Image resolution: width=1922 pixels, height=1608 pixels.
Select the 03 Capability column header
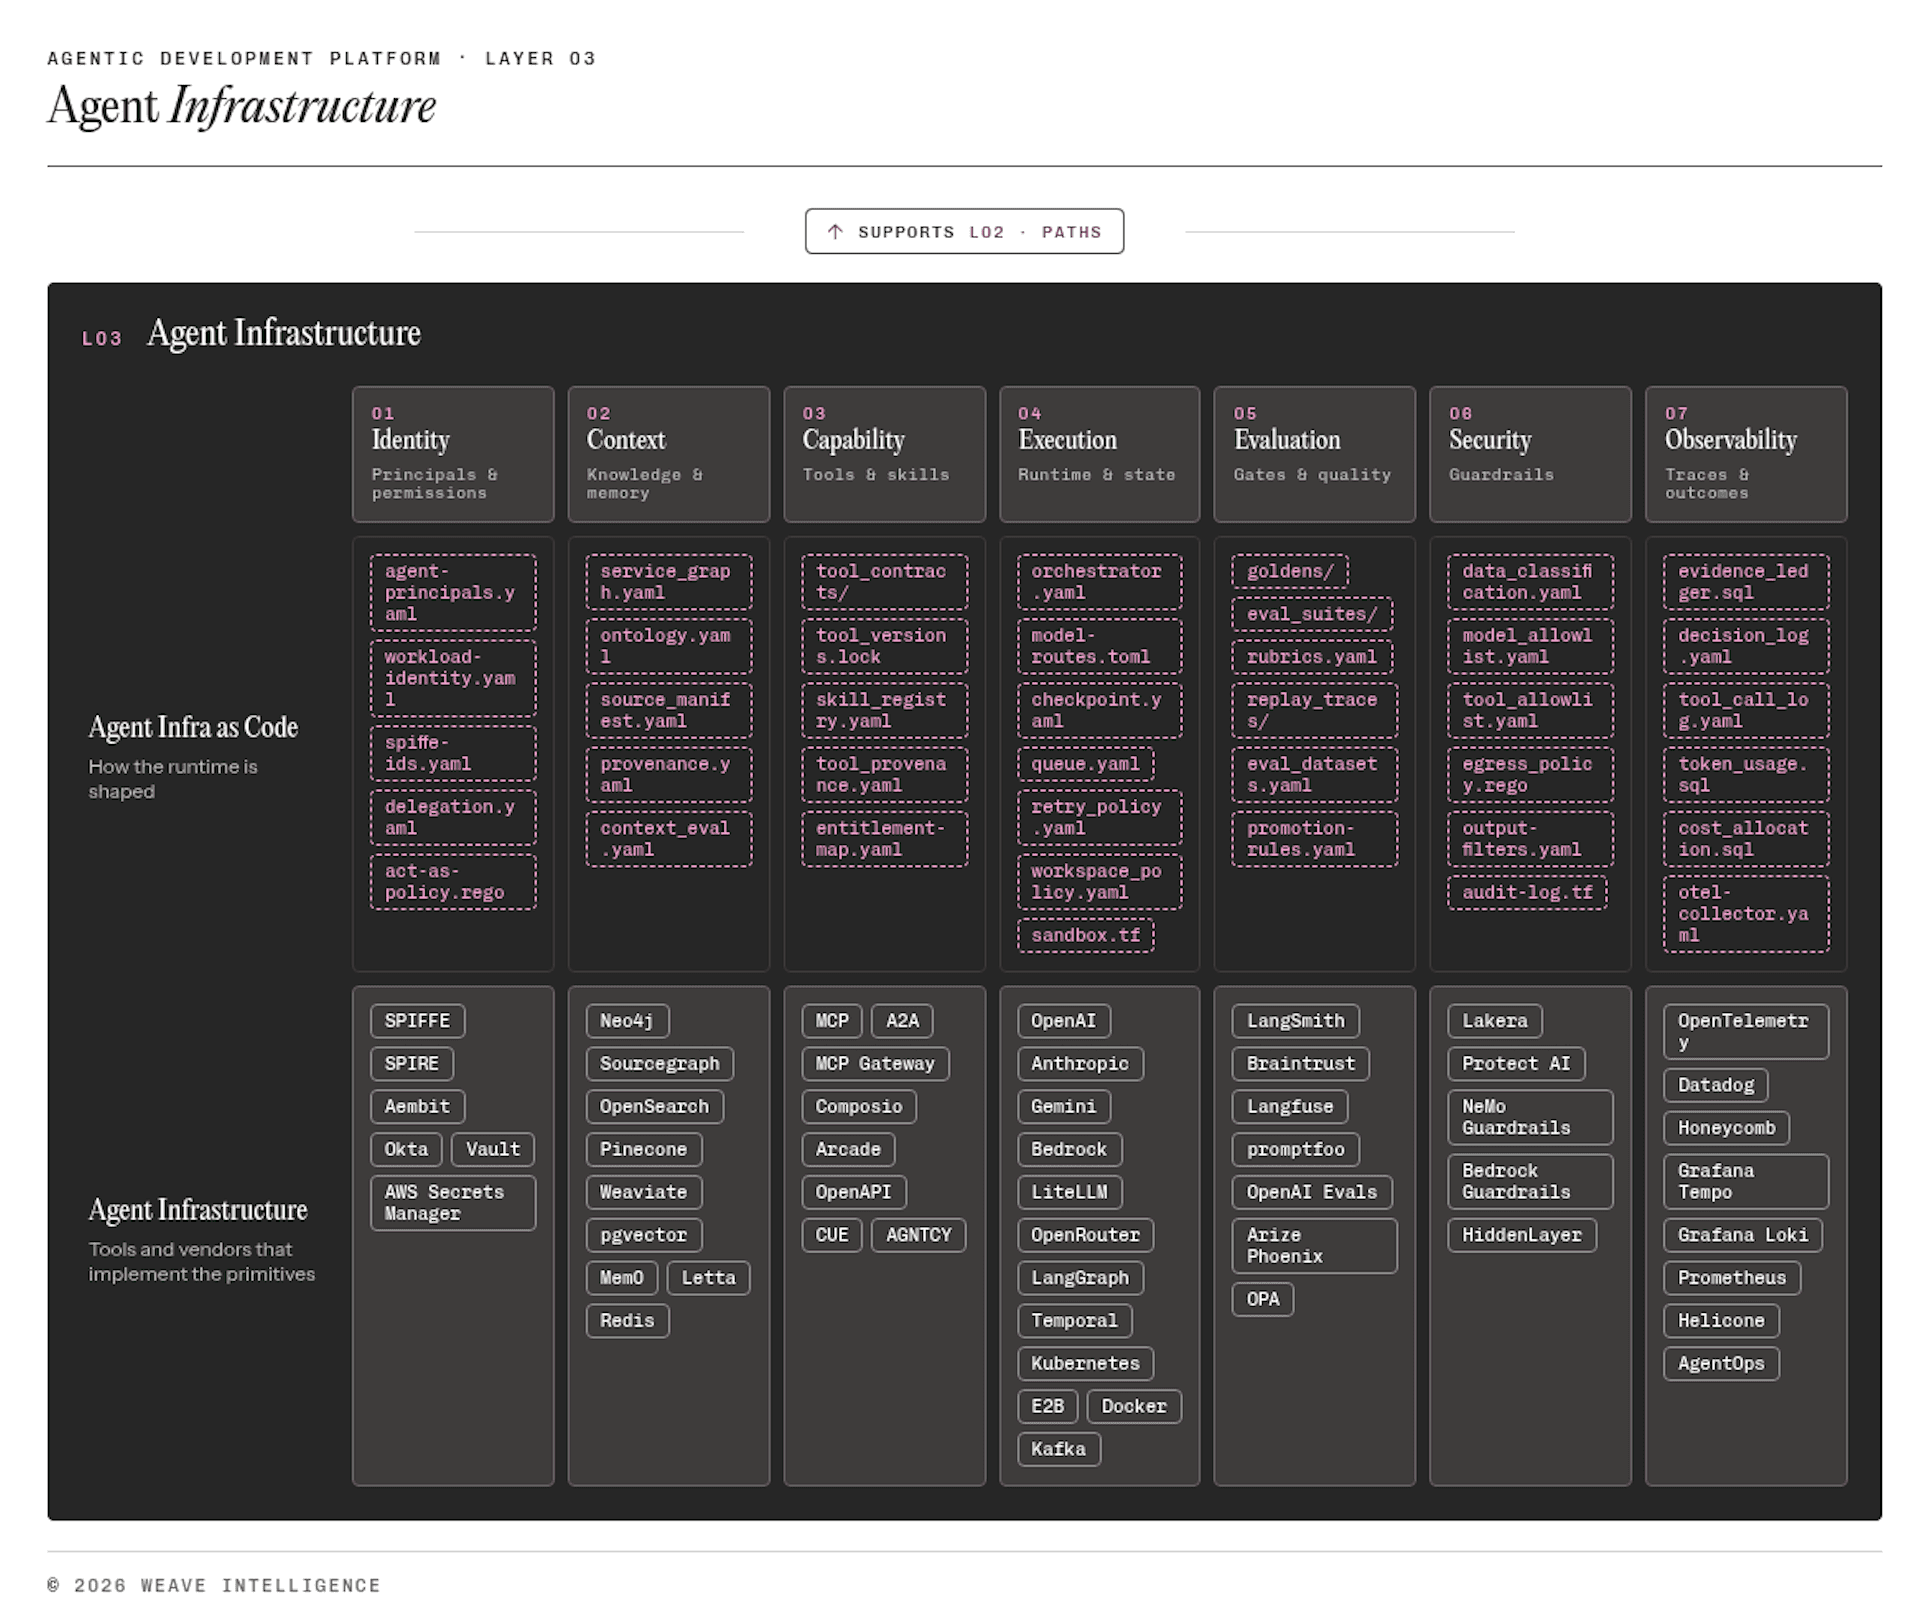(884, 454)
